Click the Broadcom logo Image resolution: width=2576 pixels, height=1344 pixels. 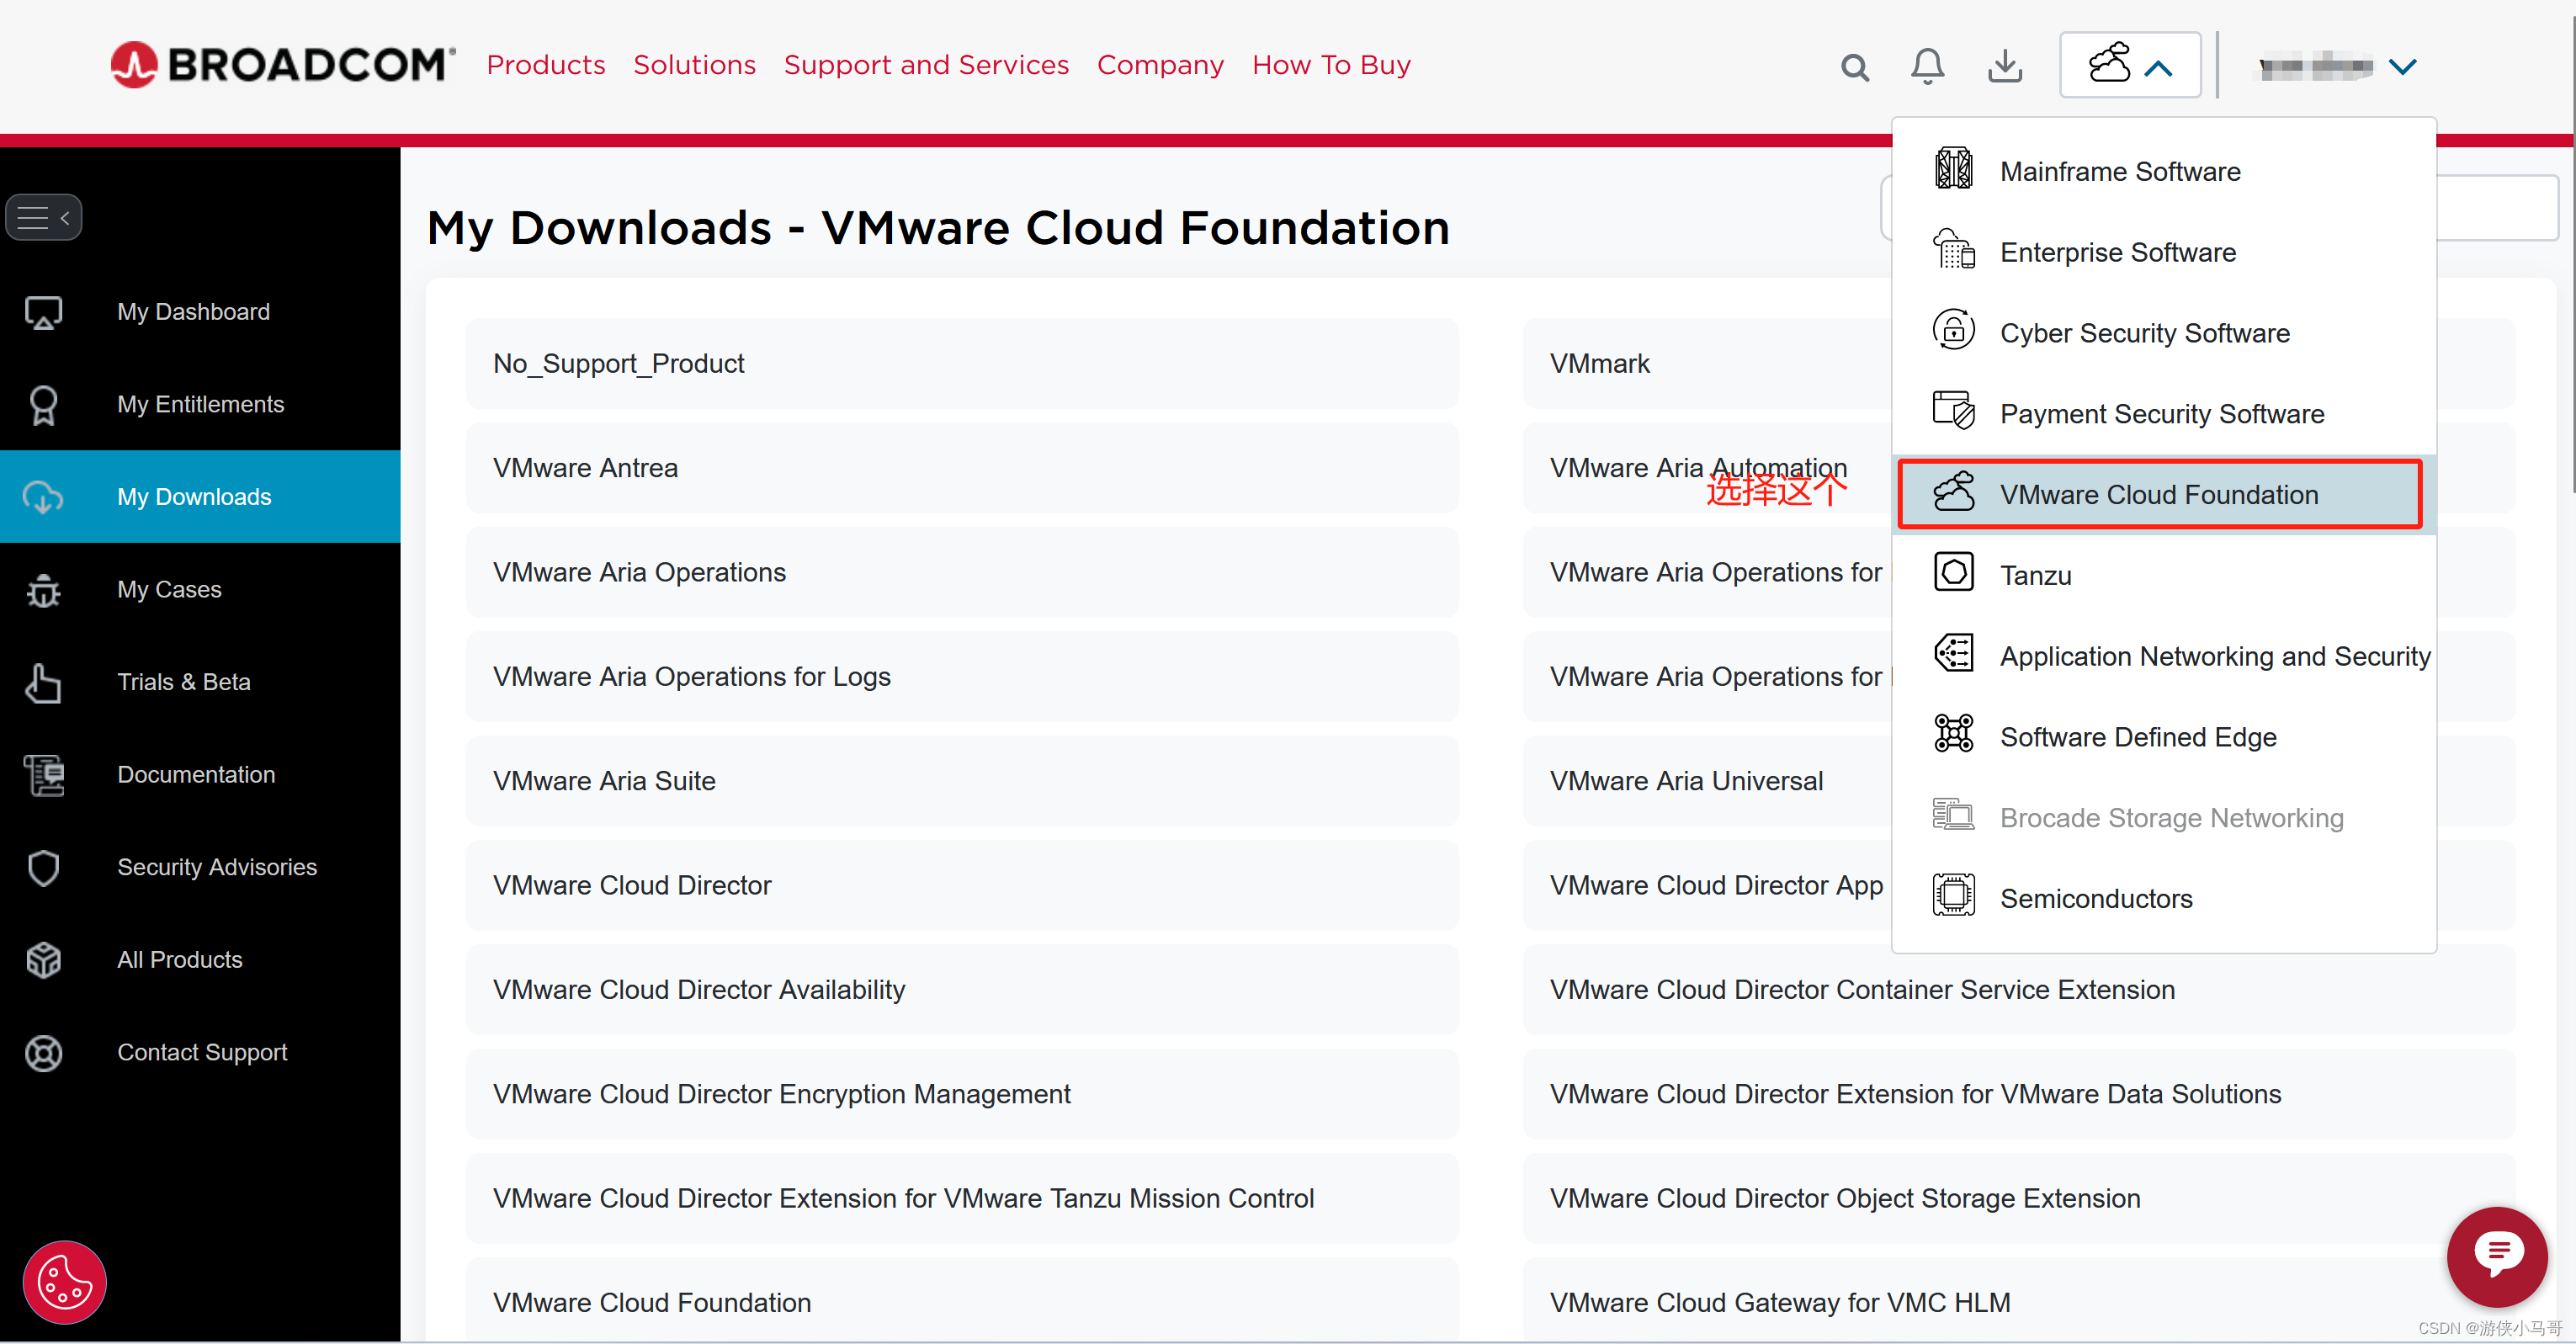(x=283, y=65)
